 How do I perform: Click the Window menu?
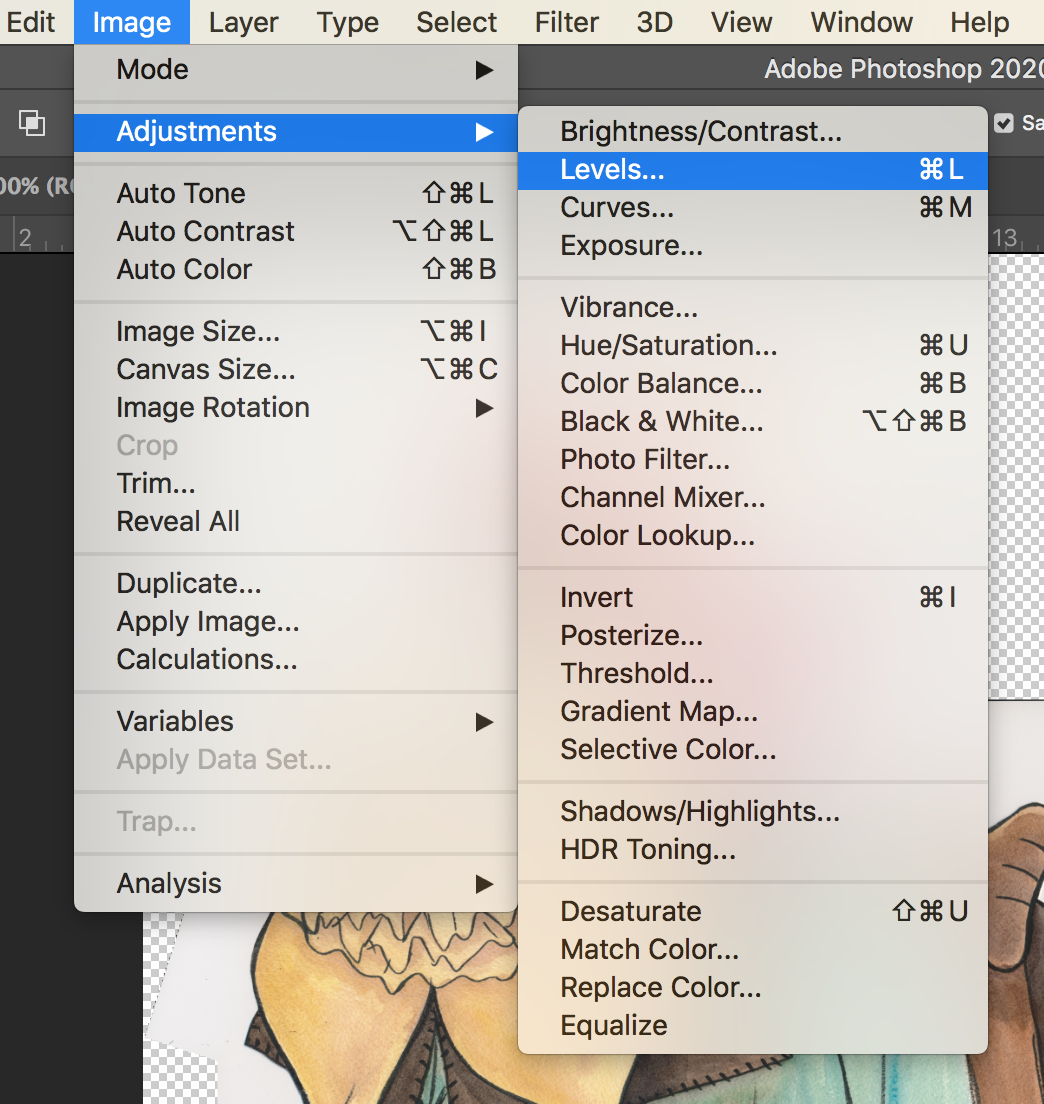coord(861,22)
